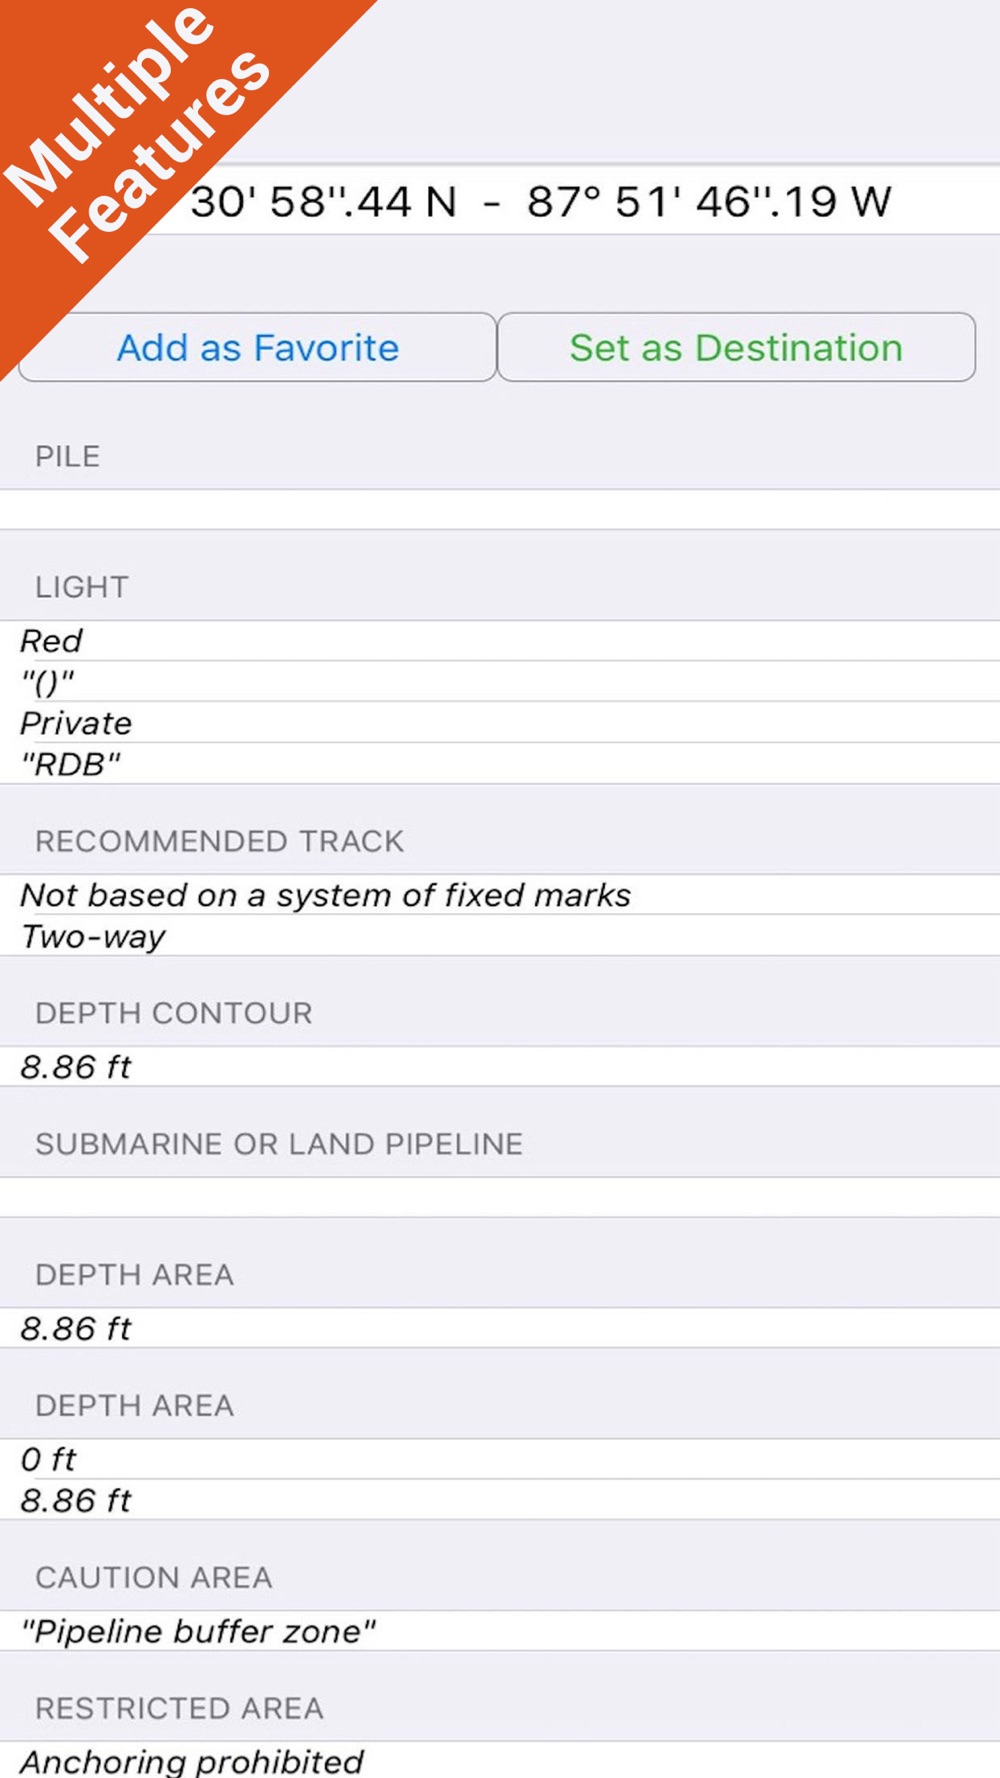The image size is (1000, 1778).
Task: Tap the DEPTH CONTOUR section header
Action: [174, 1013]
